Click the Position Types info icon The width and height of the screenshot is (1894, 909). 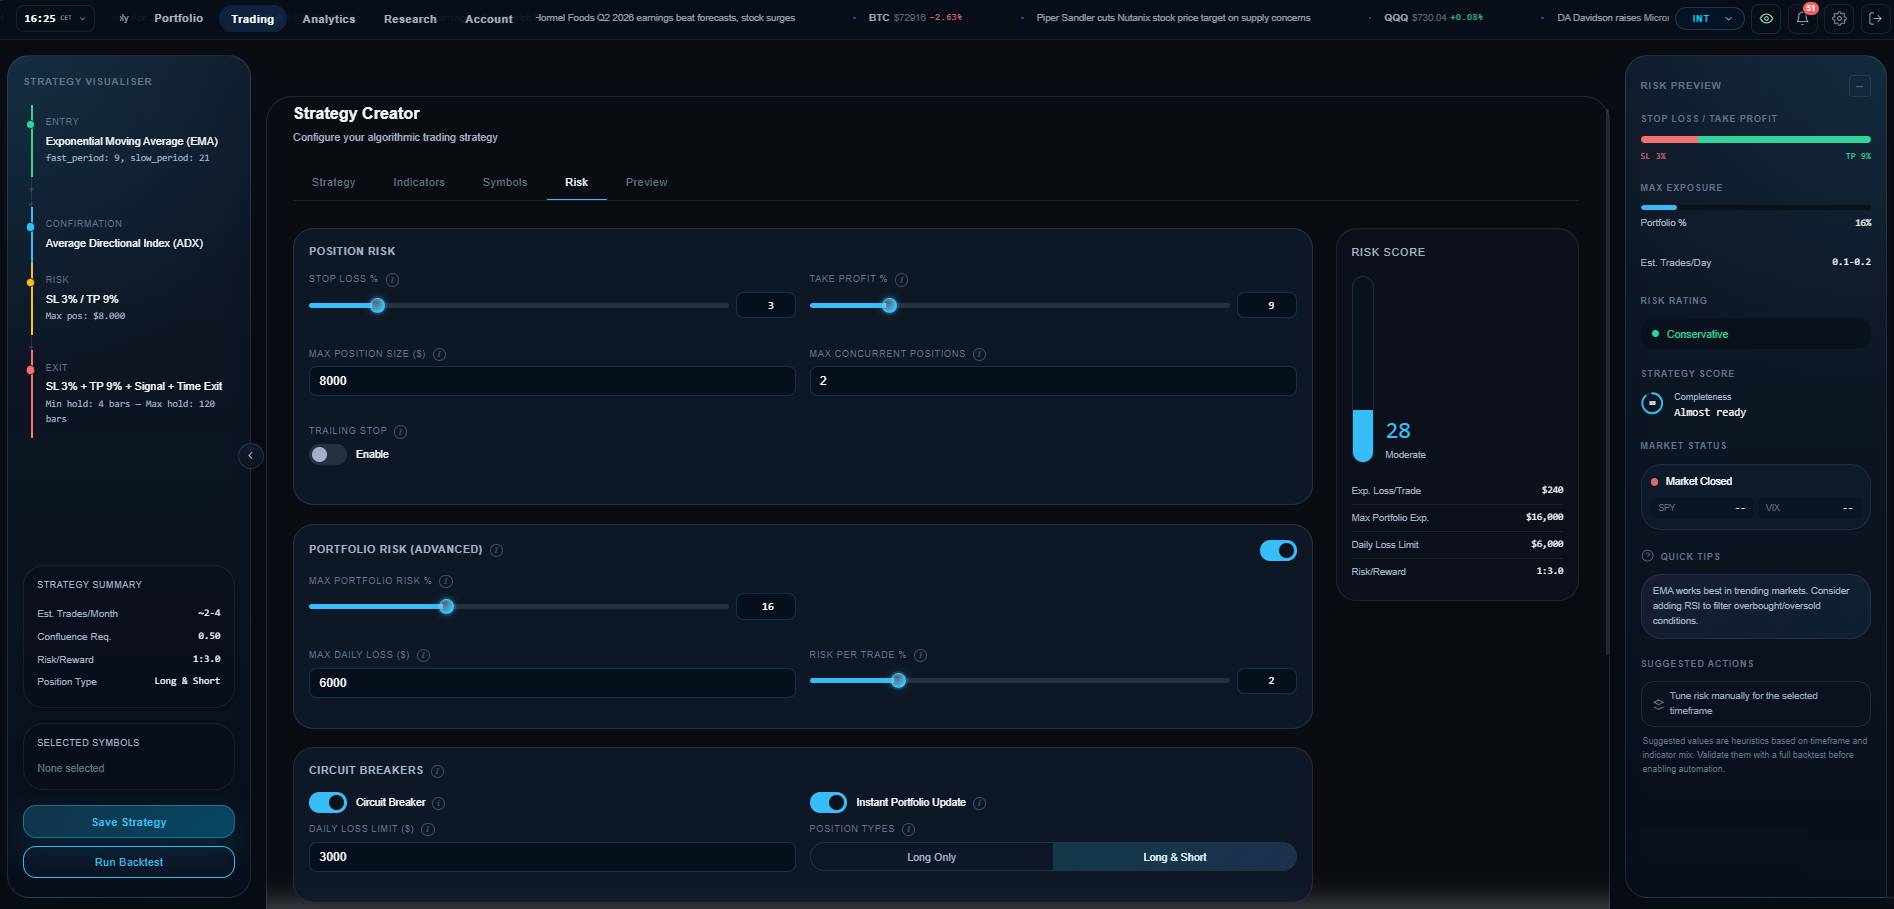908,830
